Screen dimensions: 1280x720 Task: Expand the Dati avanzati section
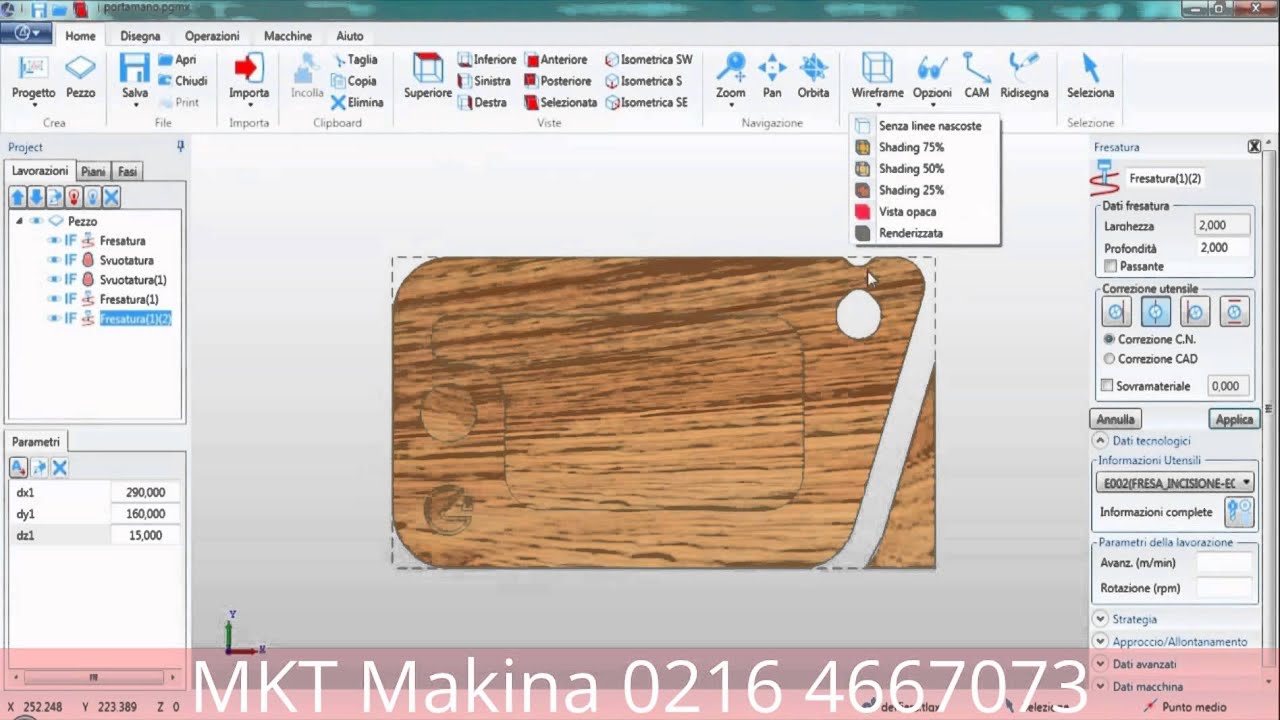(x=1100, y=664)
